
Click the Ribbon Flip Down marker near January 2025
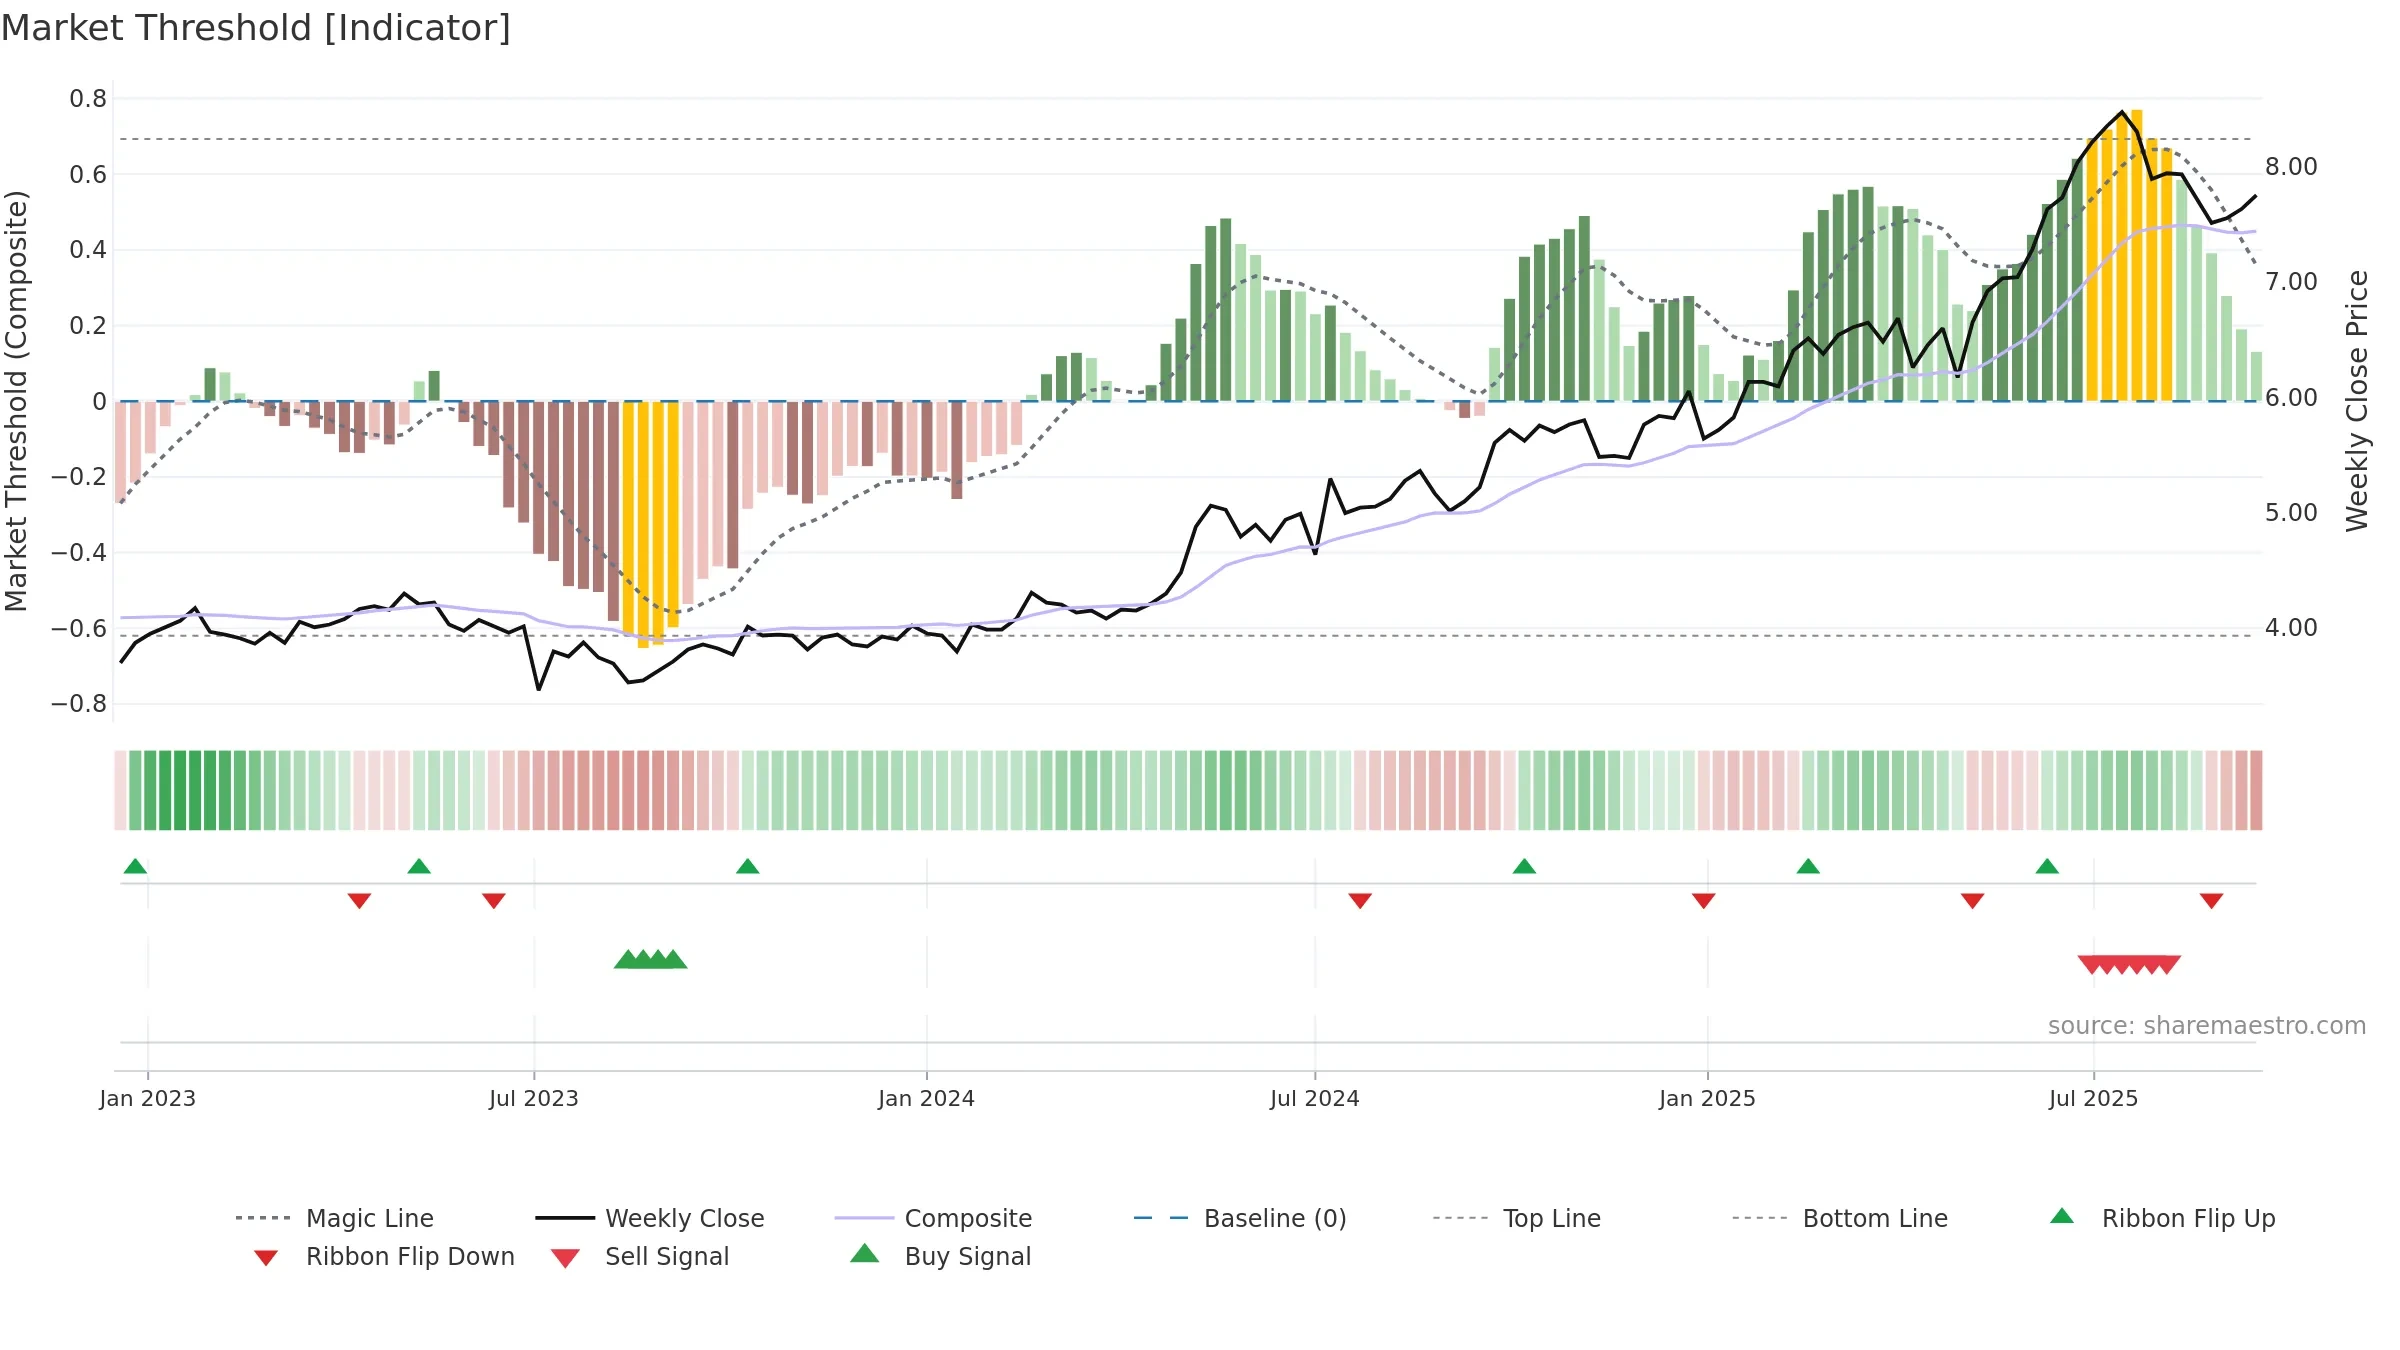1704,901
